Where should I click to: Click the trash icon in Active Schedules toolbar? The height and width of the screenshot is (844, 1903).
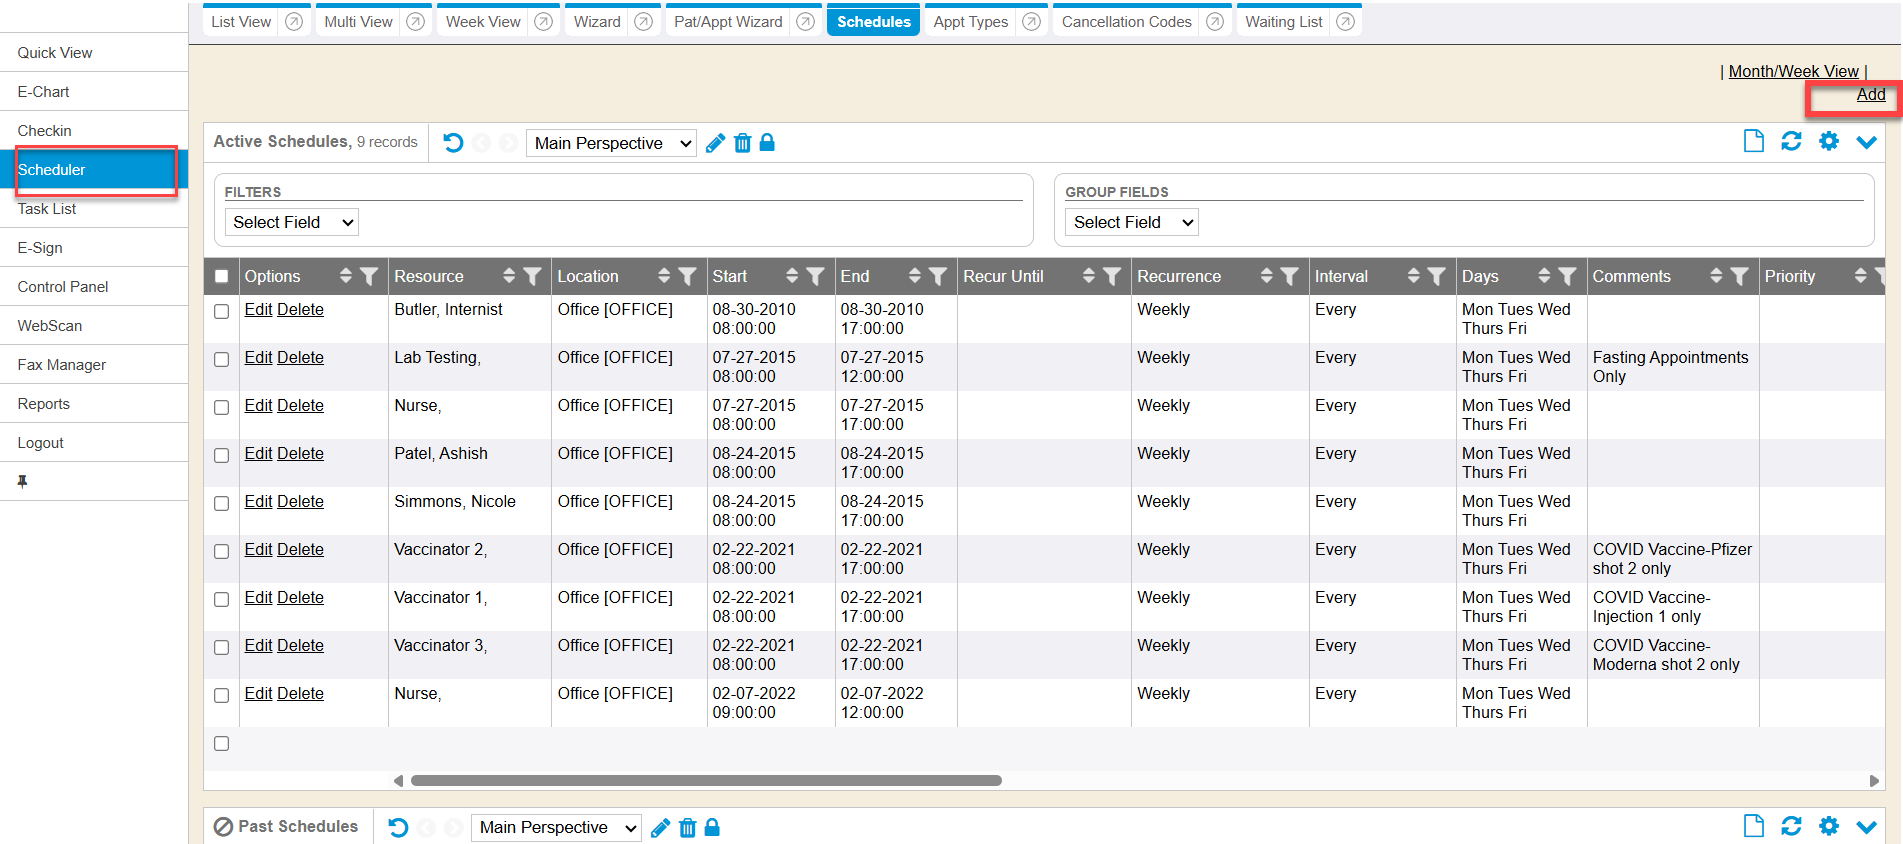742,143
